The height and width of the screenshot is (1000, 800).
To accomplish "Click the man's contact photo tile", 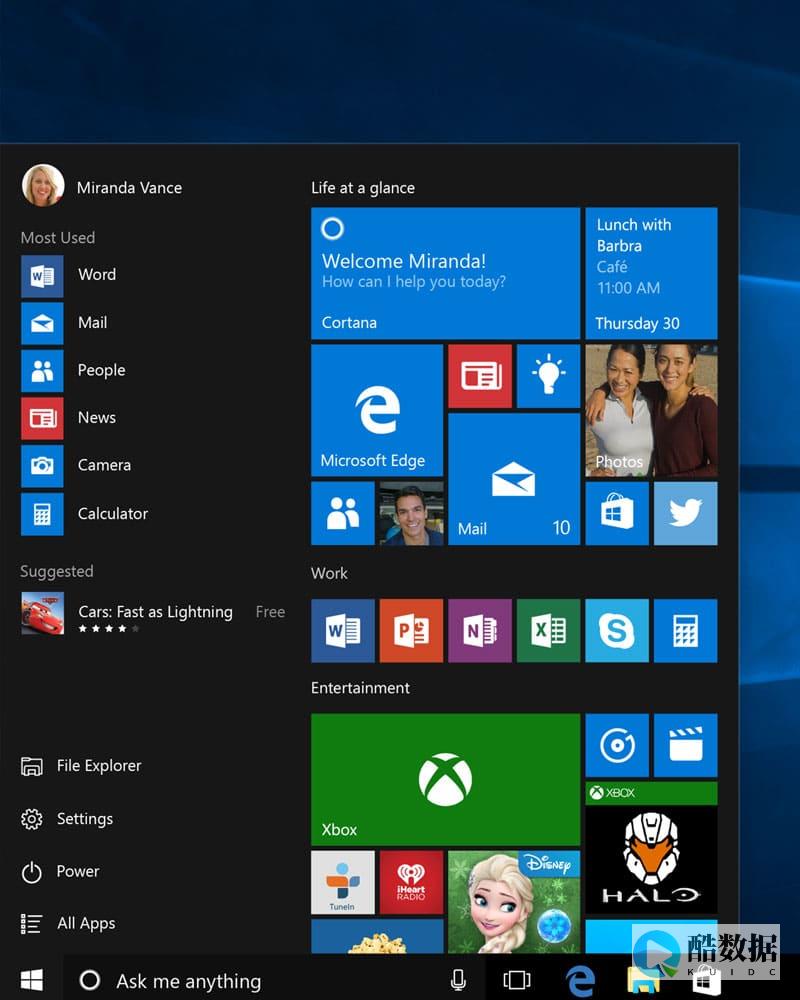I will (411, 513).
